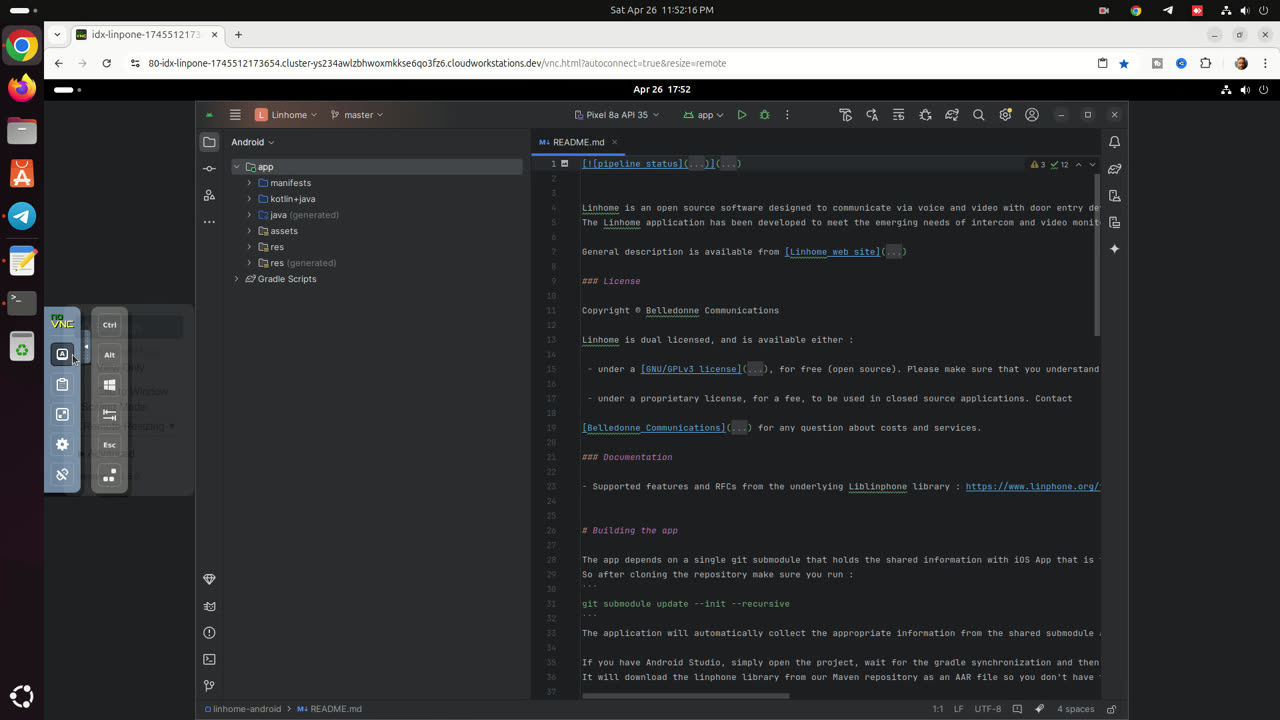Click LF line separator in status bar
The image size is (1280, 720).
coord(958,709)
